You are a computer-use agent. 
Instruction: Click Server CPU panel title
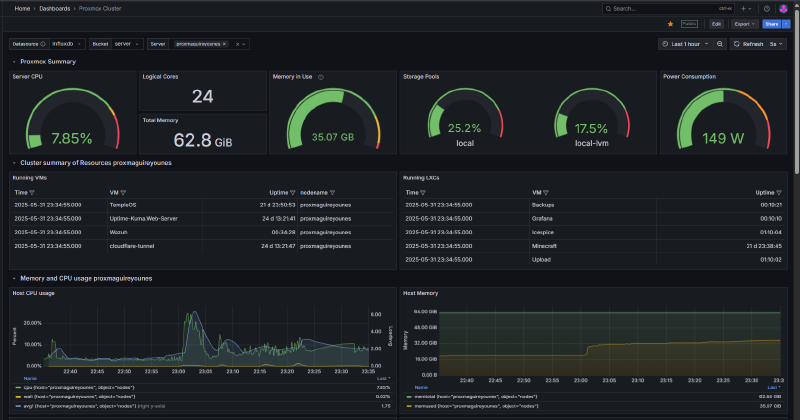(28, 77)
